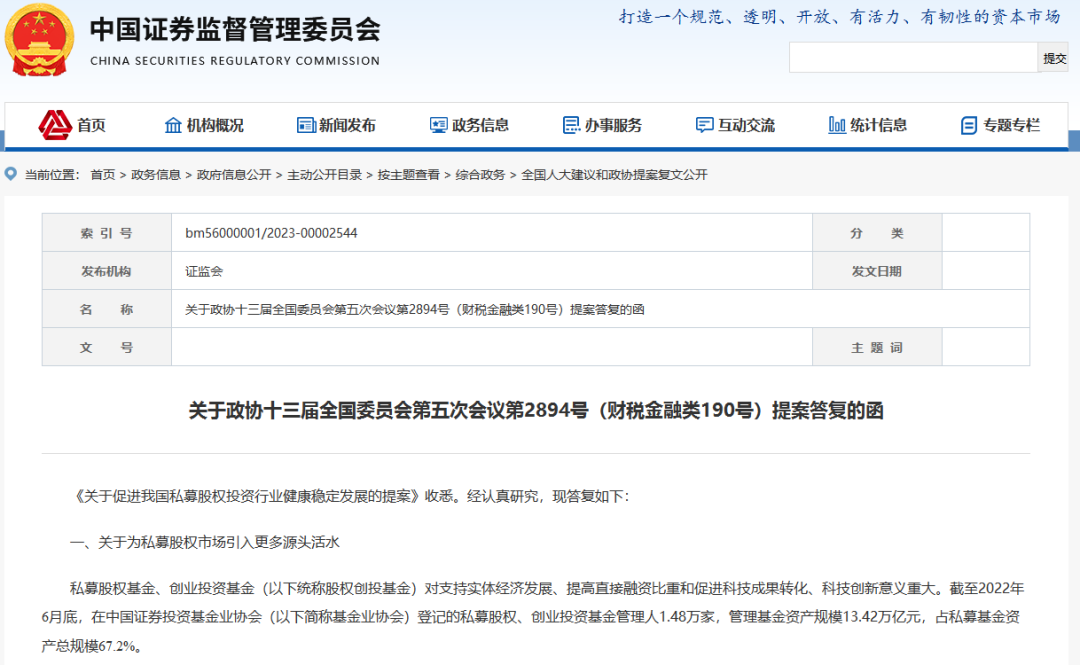Click the 名称 label cell
This screenshot has height=665, width=1080.
(107, 309)
